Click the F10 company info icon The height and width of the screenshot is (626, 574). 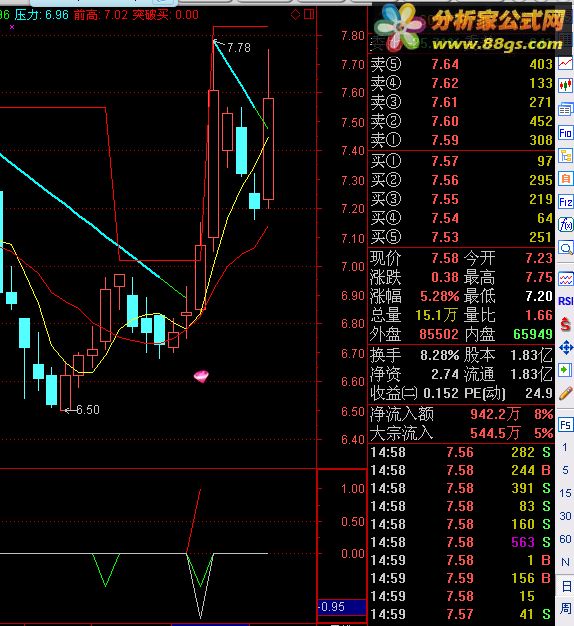point(565,133)
